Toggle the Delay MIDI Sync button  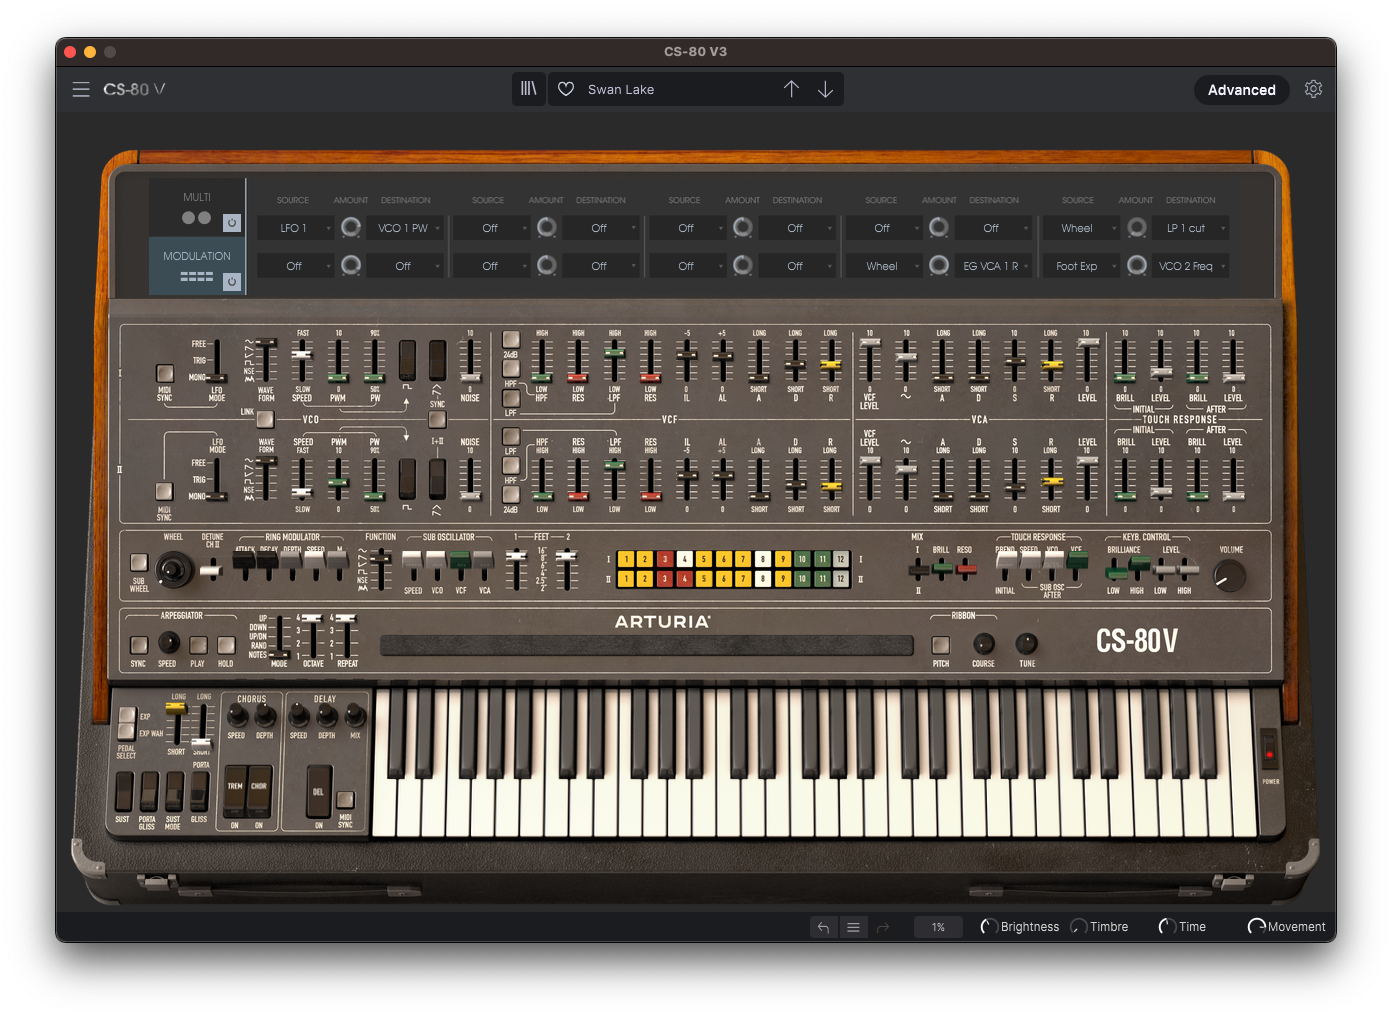345,800
